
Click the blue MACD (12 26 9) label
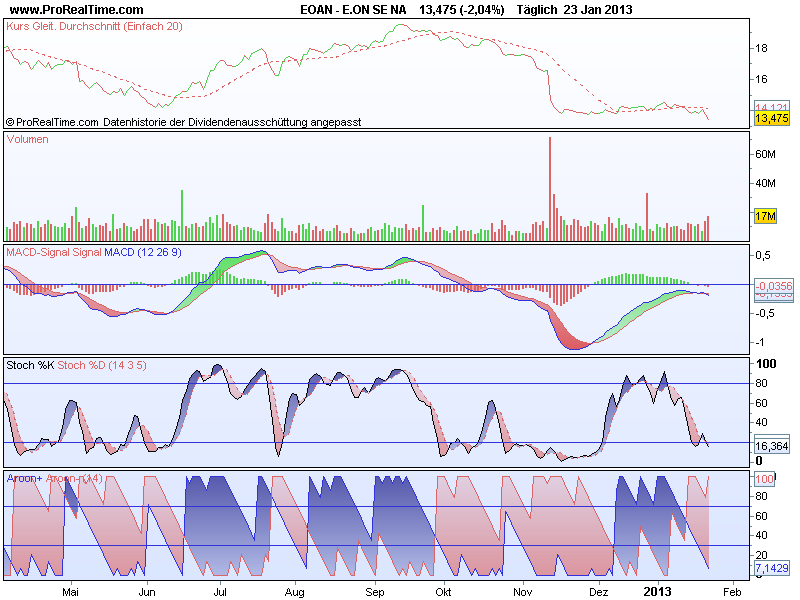point(143,252)
